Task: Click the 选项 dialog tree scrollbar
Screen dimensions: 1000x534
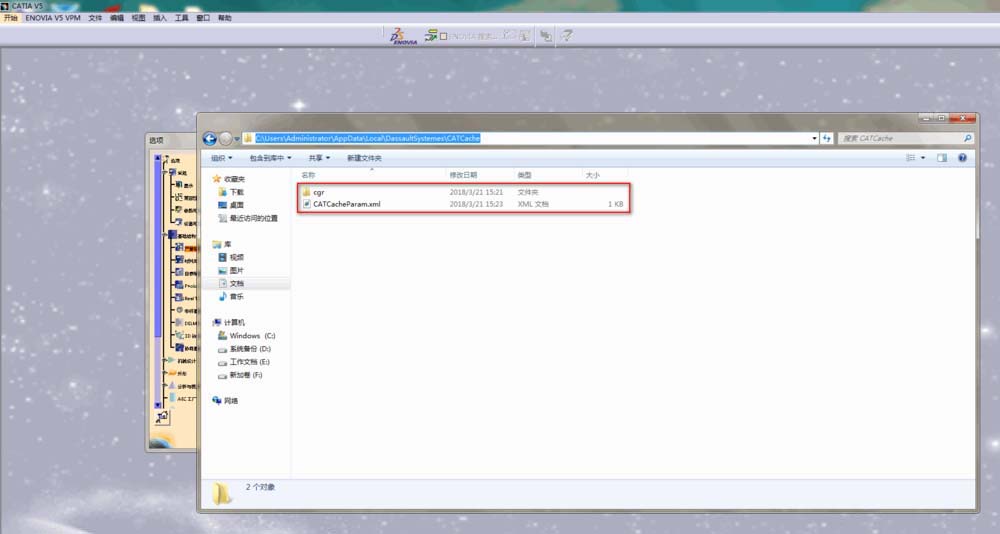Action: tap(158, 281)
